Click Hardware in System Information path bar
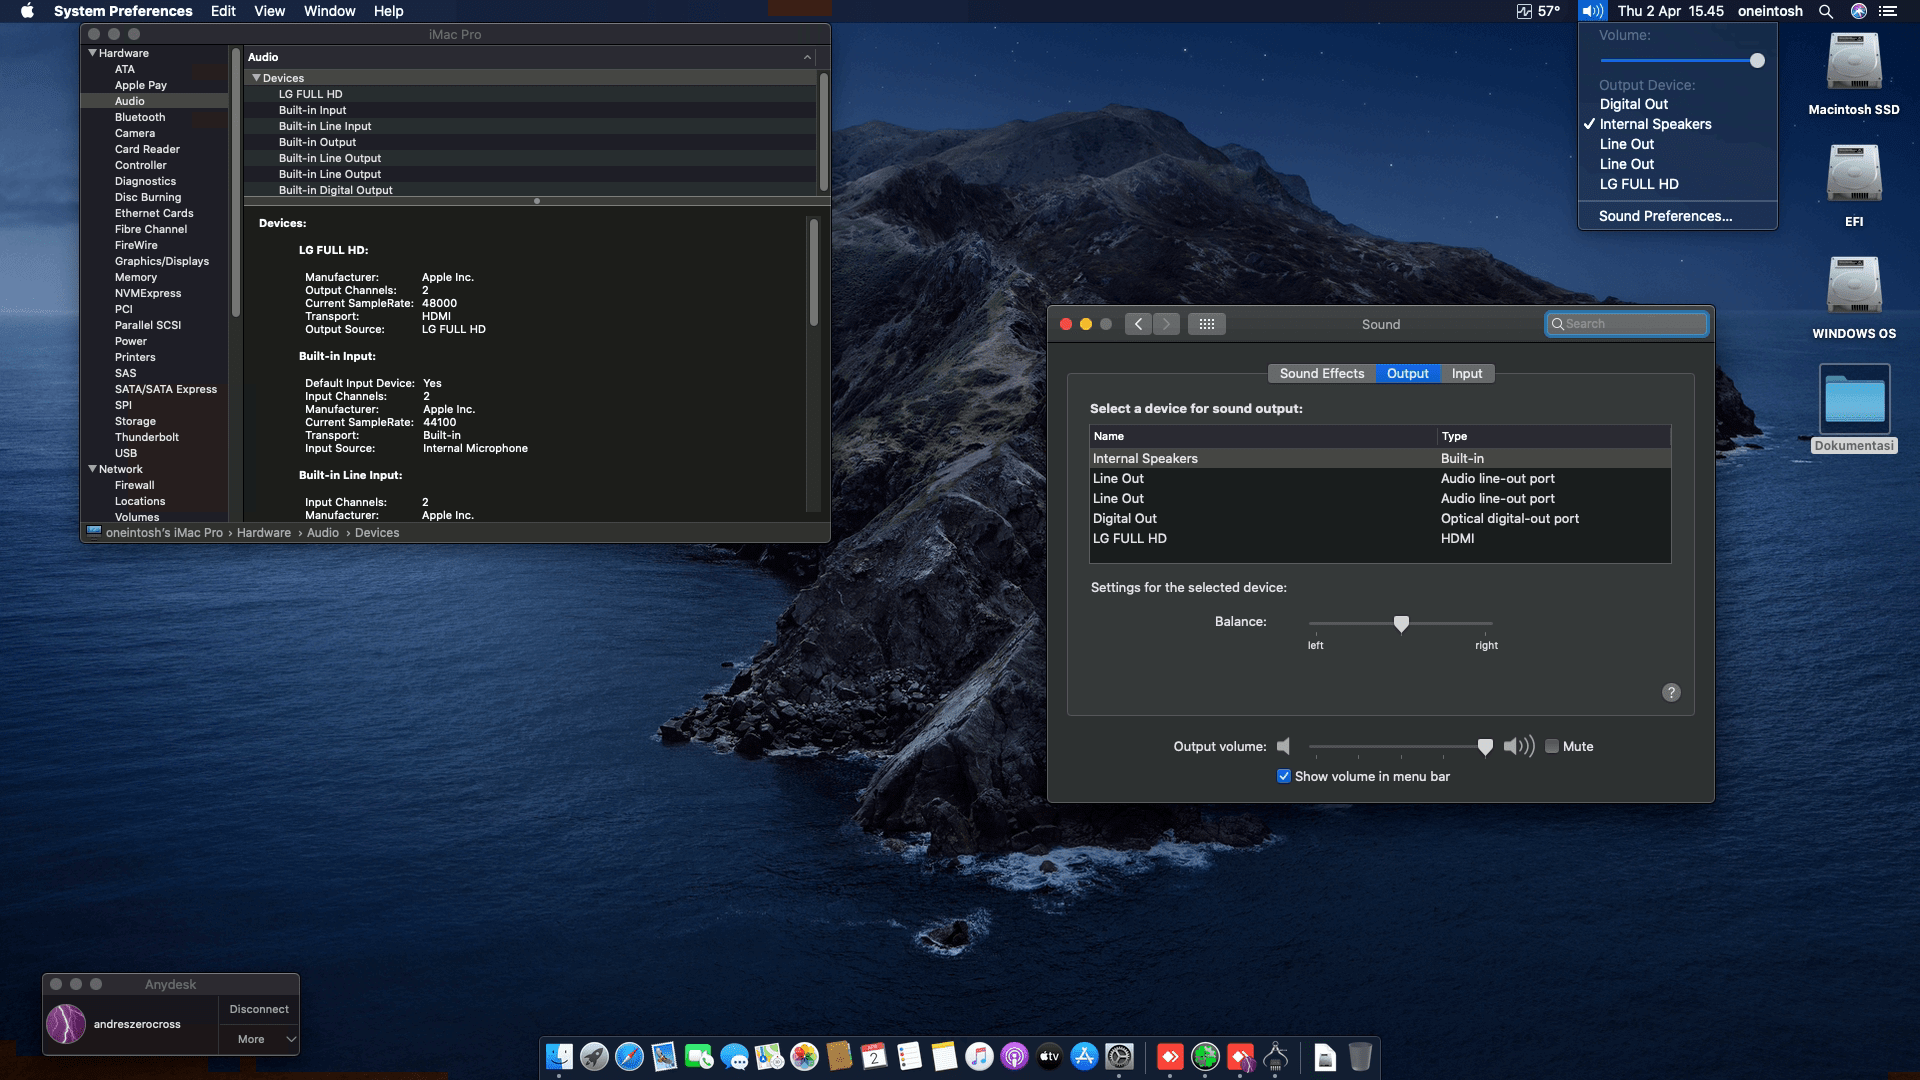The width and height of the screenshot is (1920, 1080). coord(264,533)
